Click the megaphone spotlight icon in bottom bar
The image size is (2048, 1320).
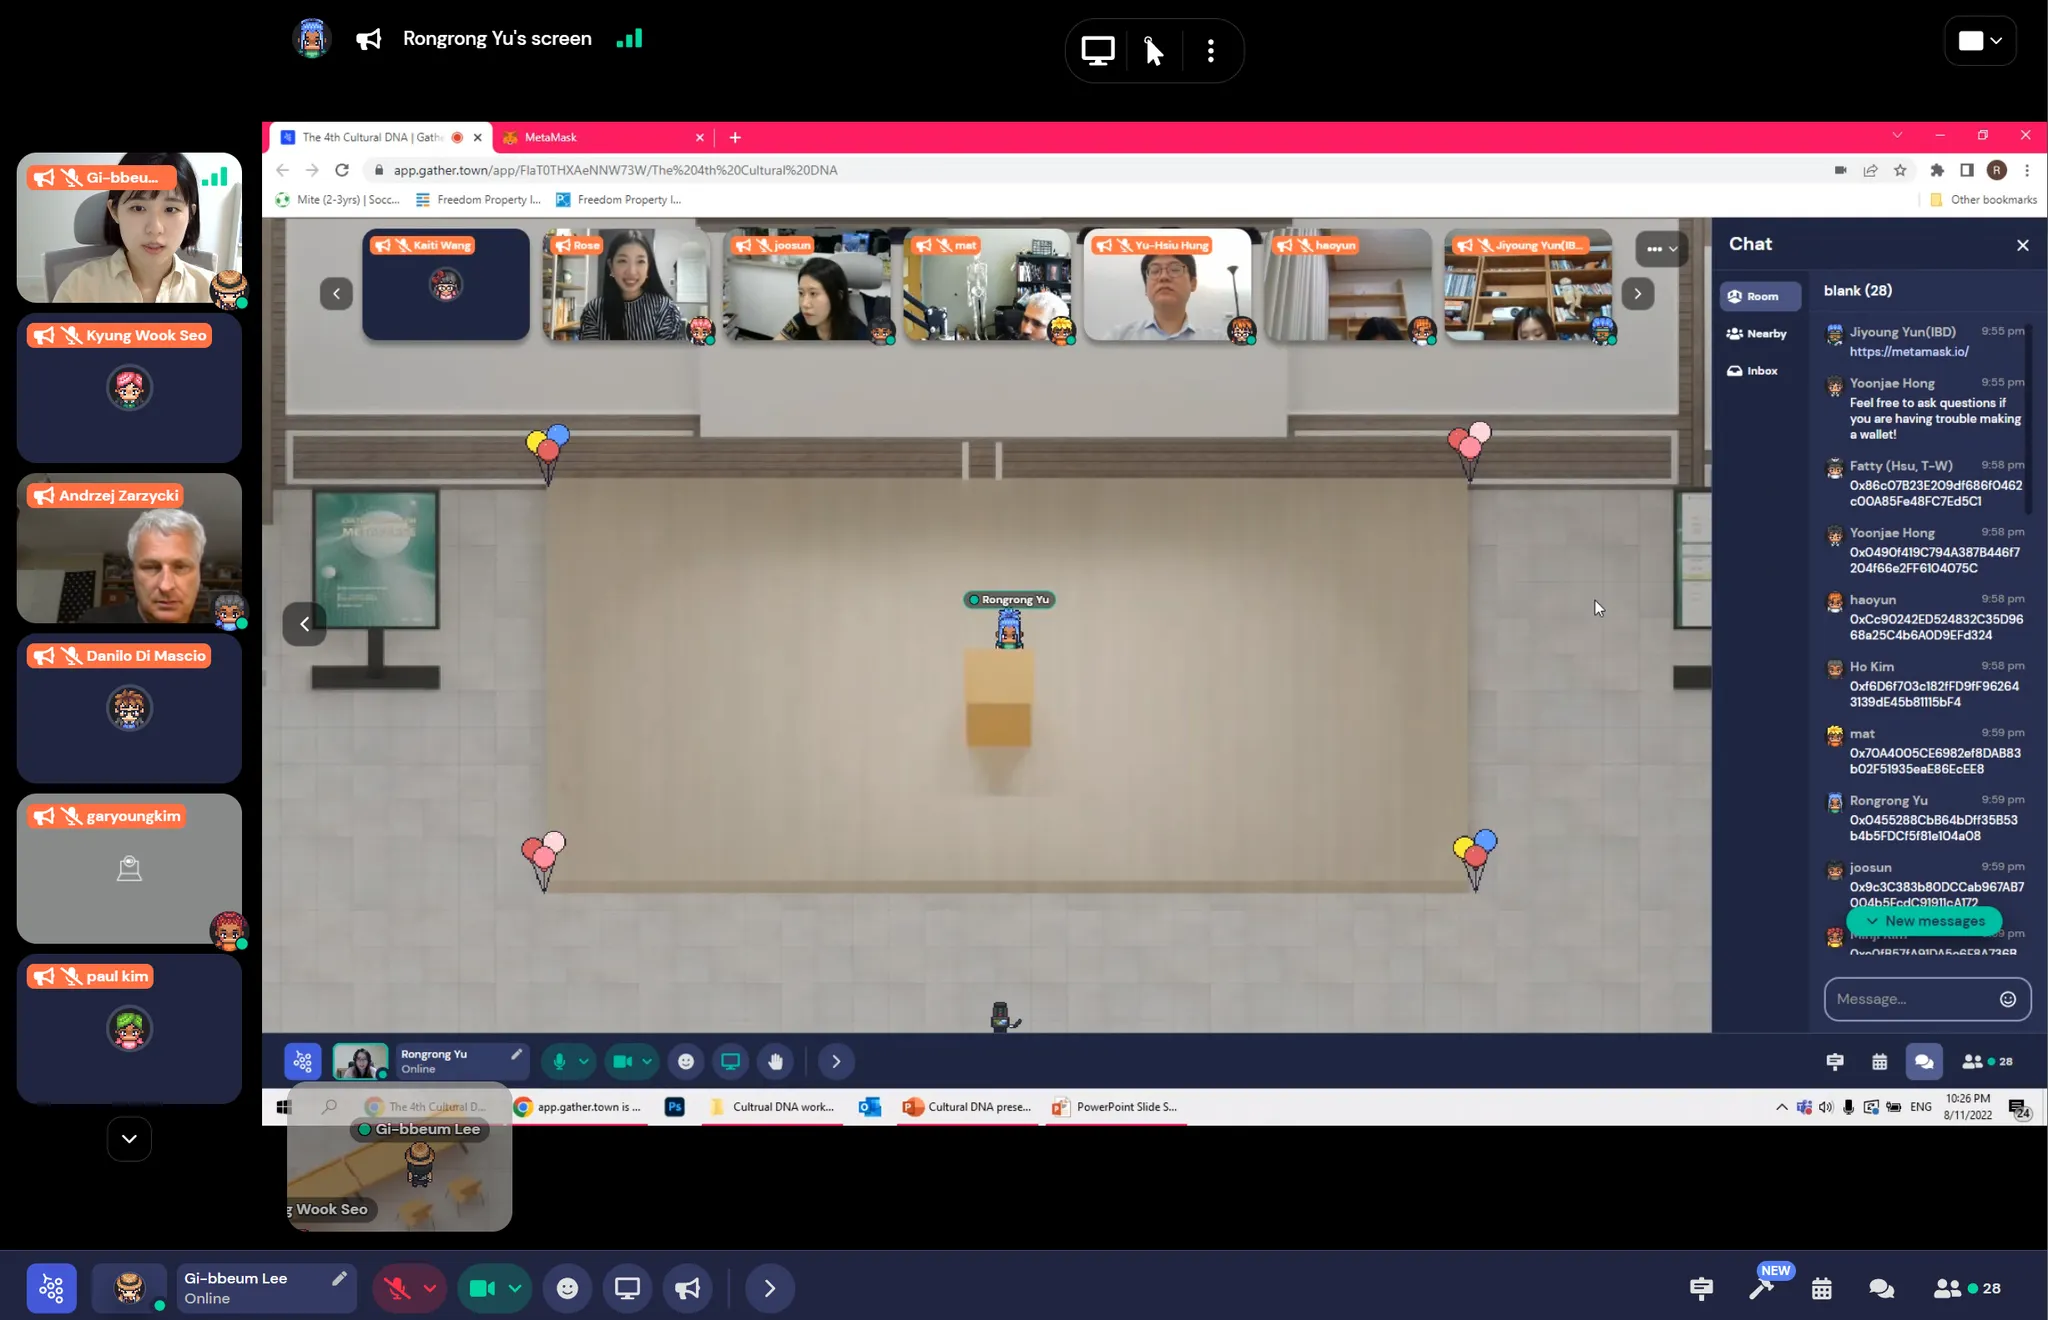tap(688, 1288)
